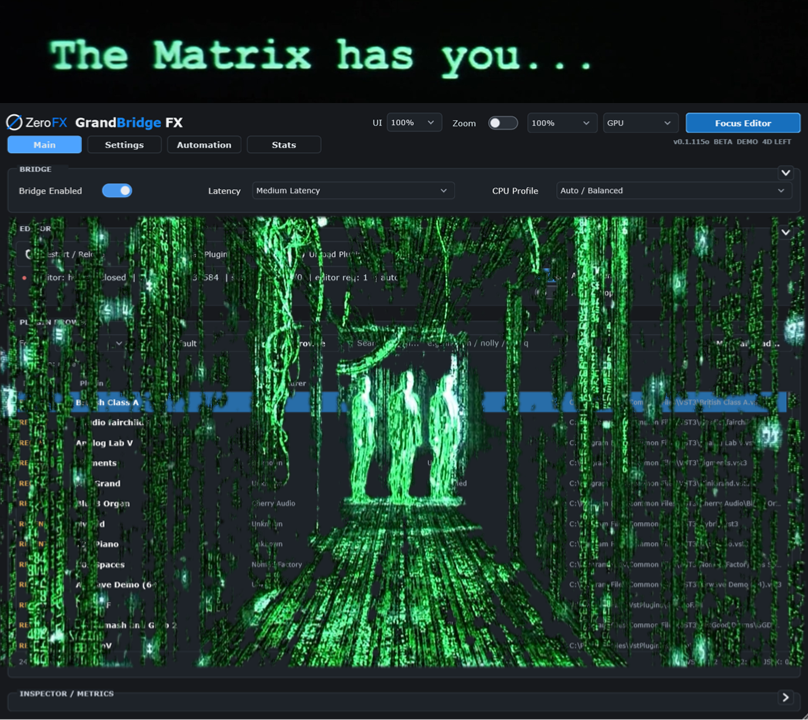Viewport: 808px width, 720px height.
Task: Collapse the Bridge section chevron
Action: (785, 173)
